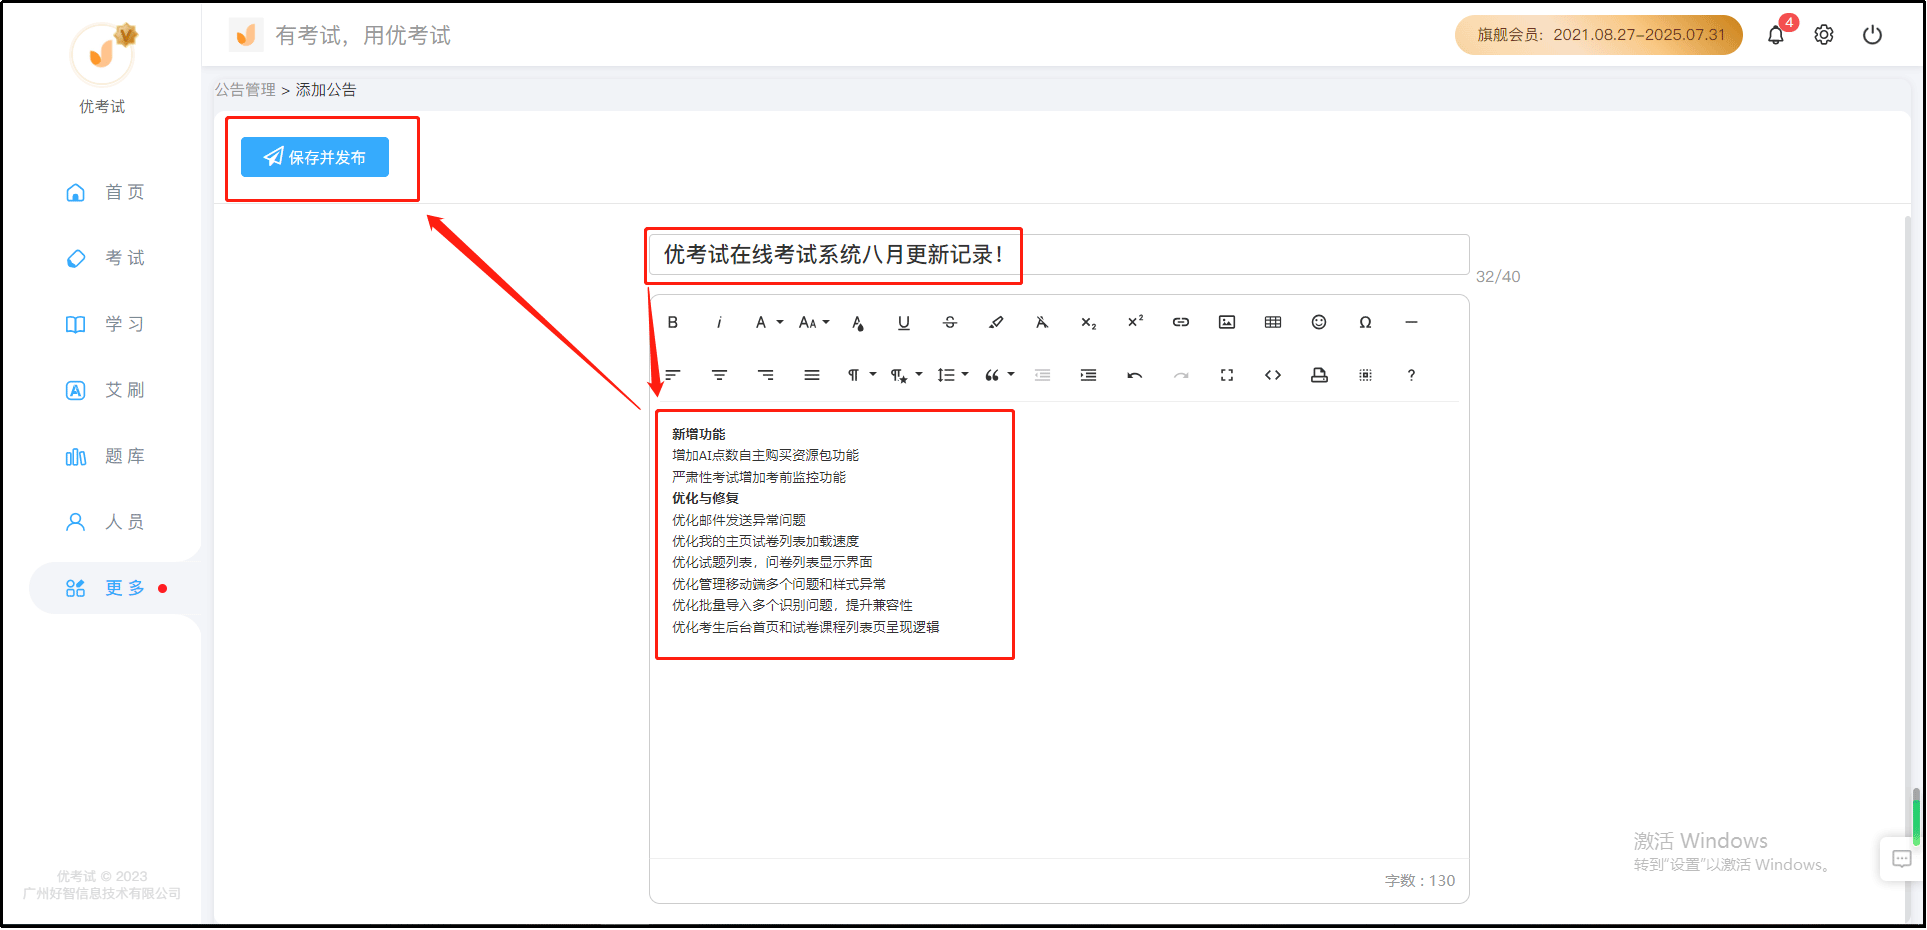Open the paragraph style dropdown

(x=906, y=375)
